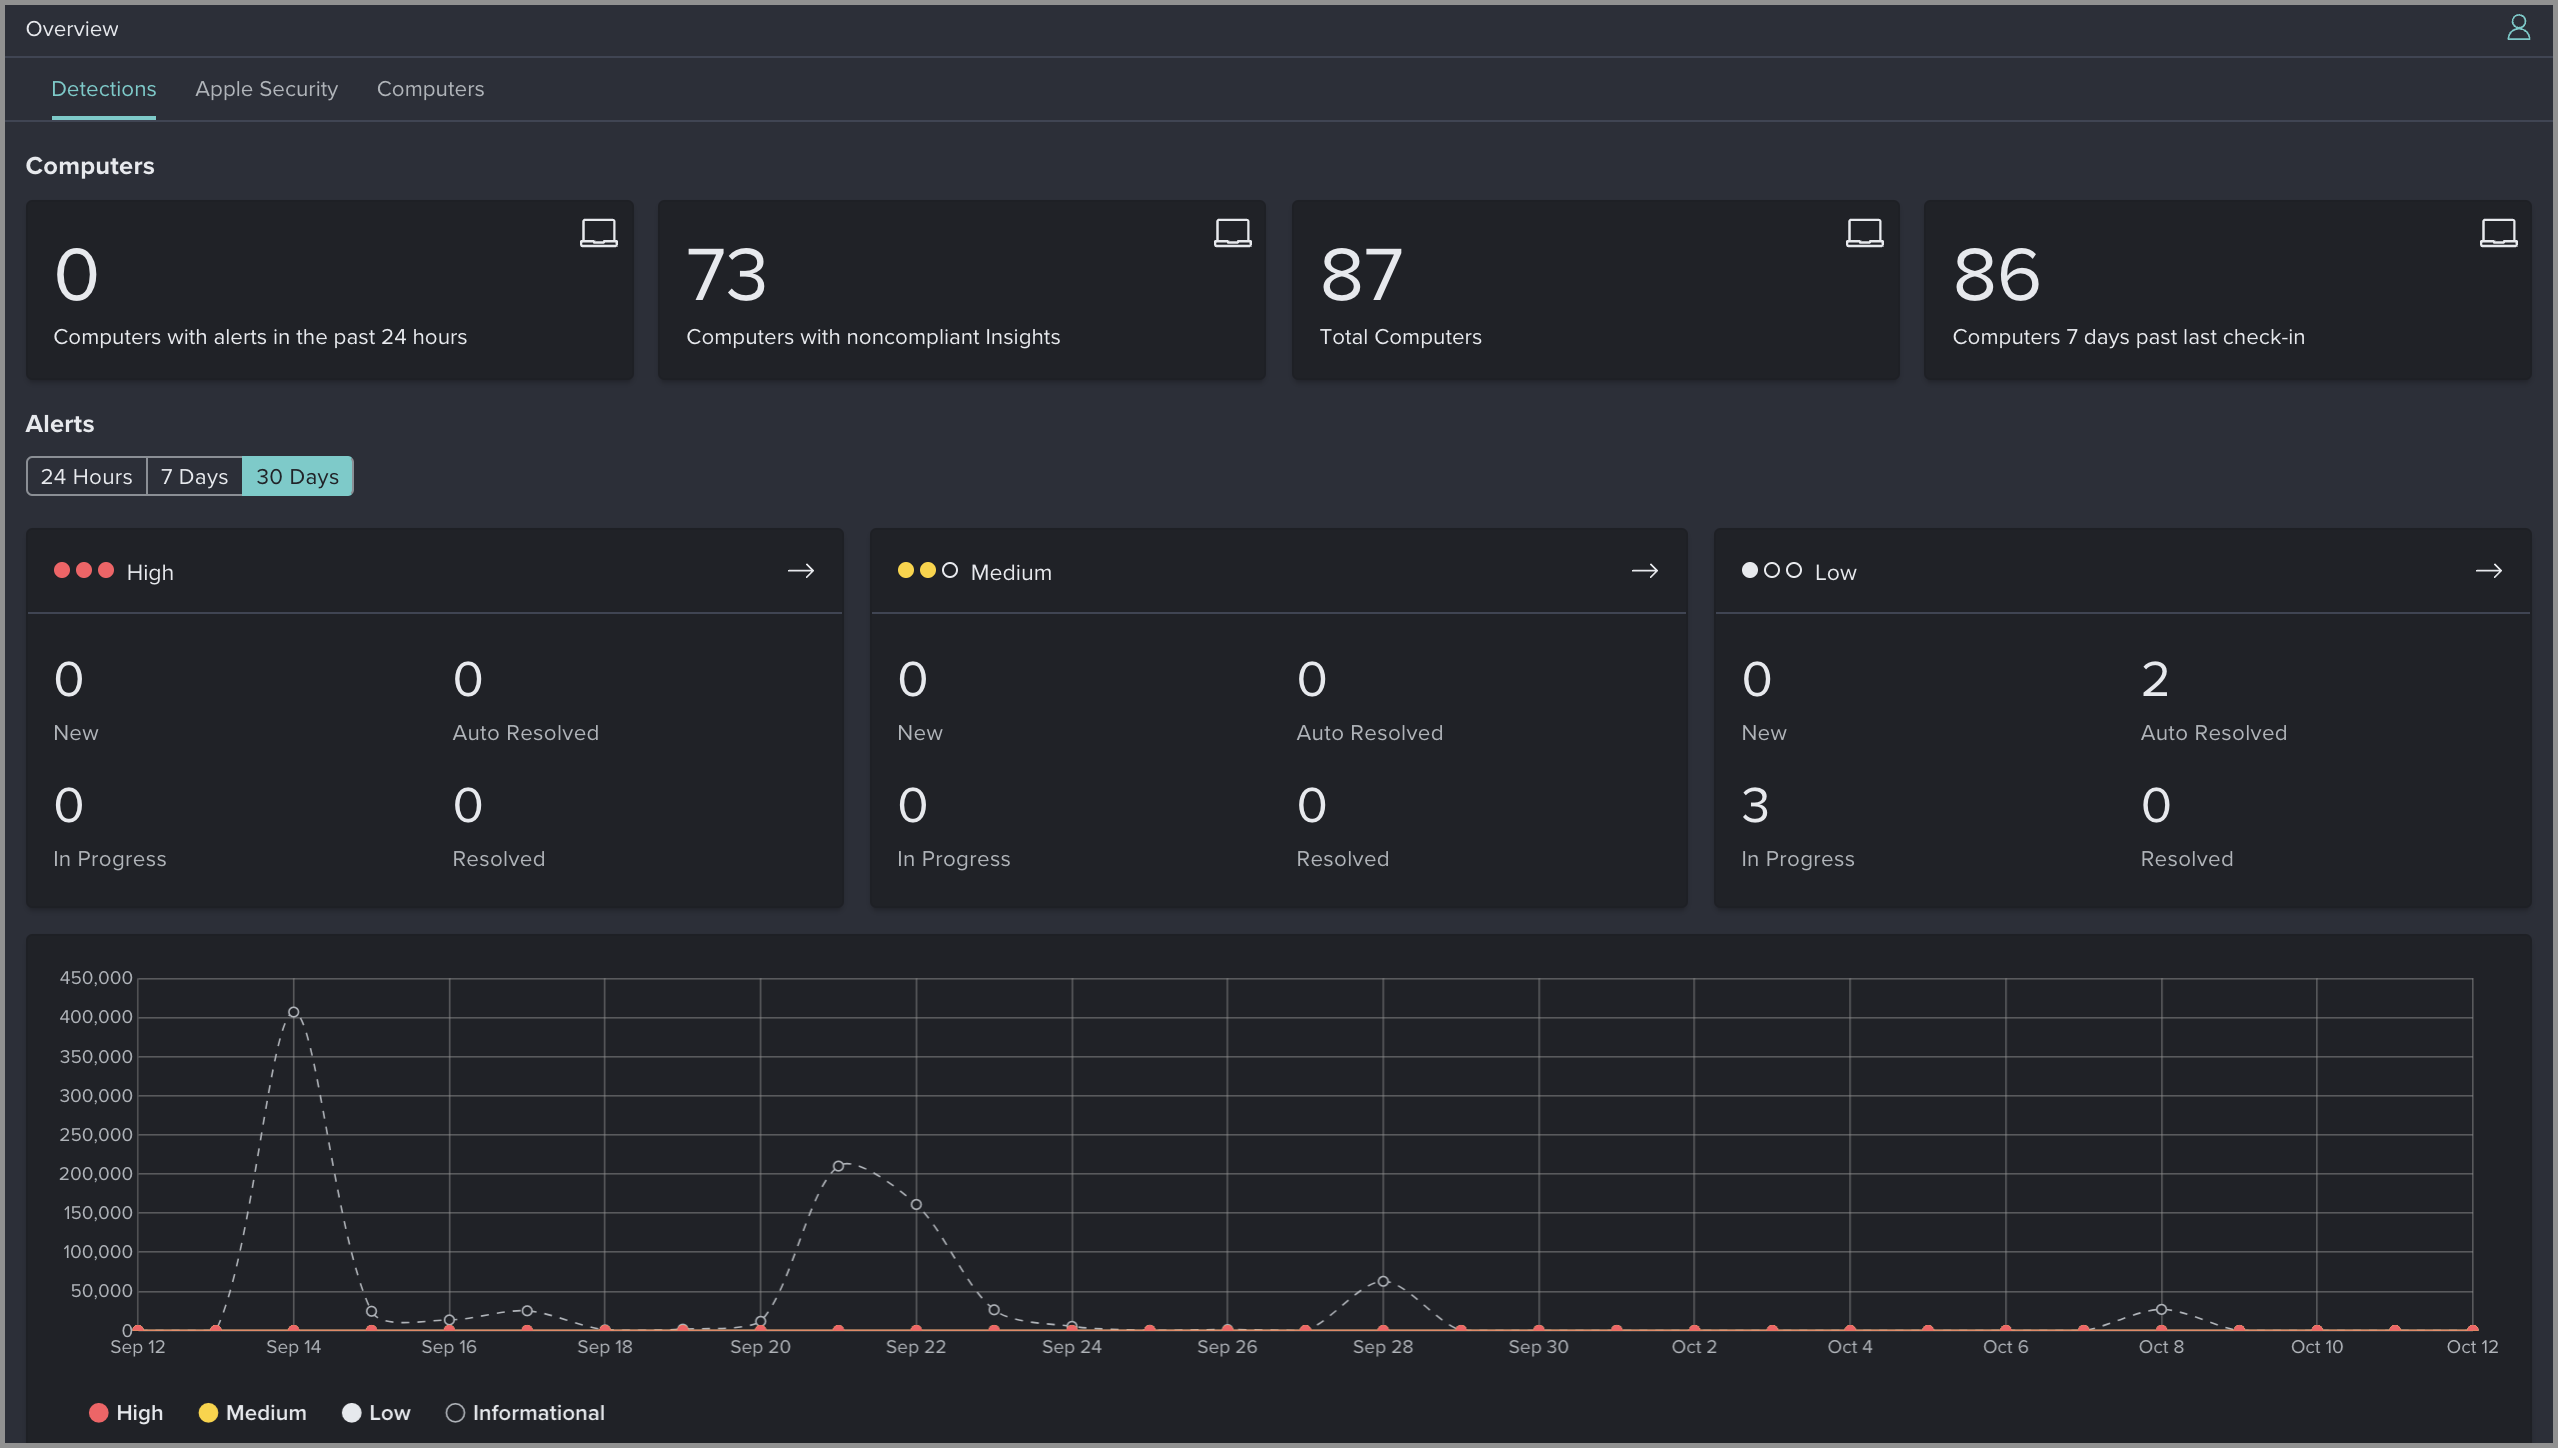This screenshot has width=2558, height=1448.
Task: Click the Computers section heading
Action: click(90, 166)
